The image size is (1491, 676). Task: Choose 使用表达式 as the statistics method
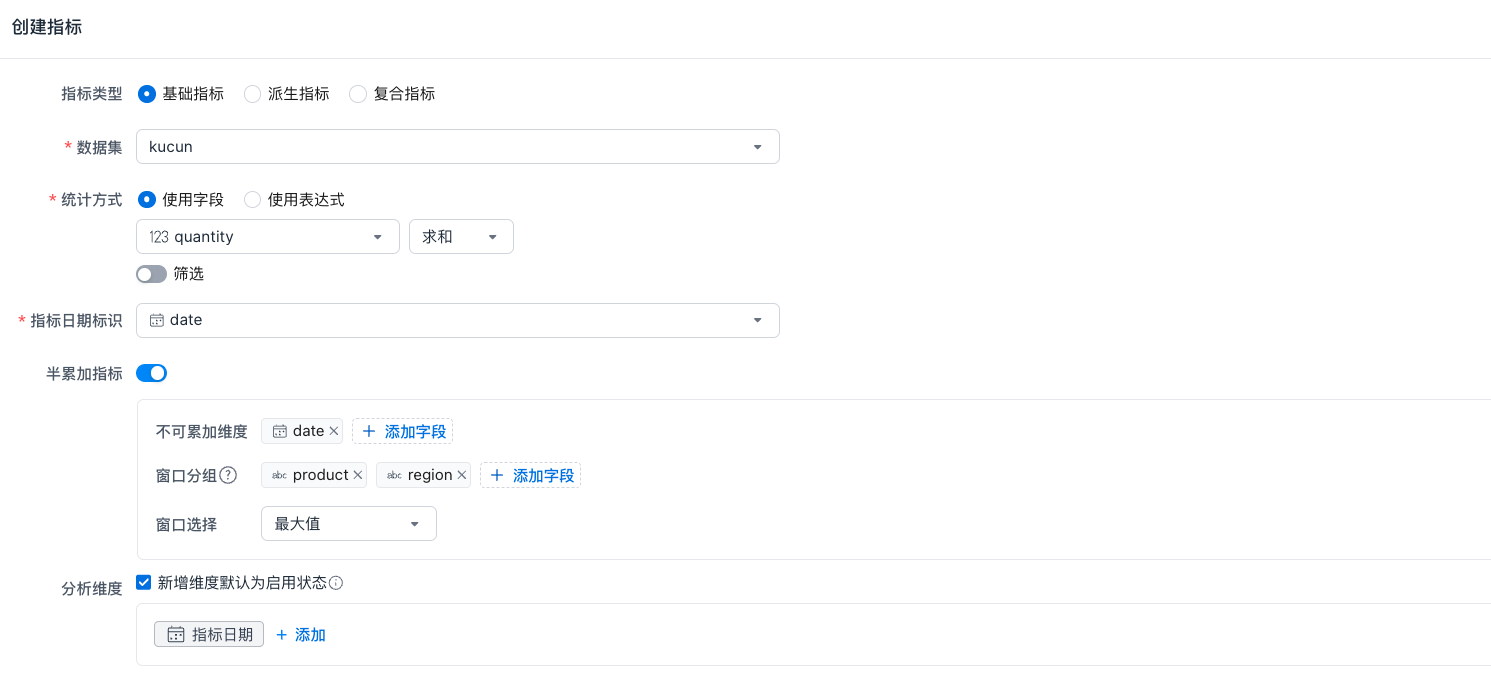252,200
